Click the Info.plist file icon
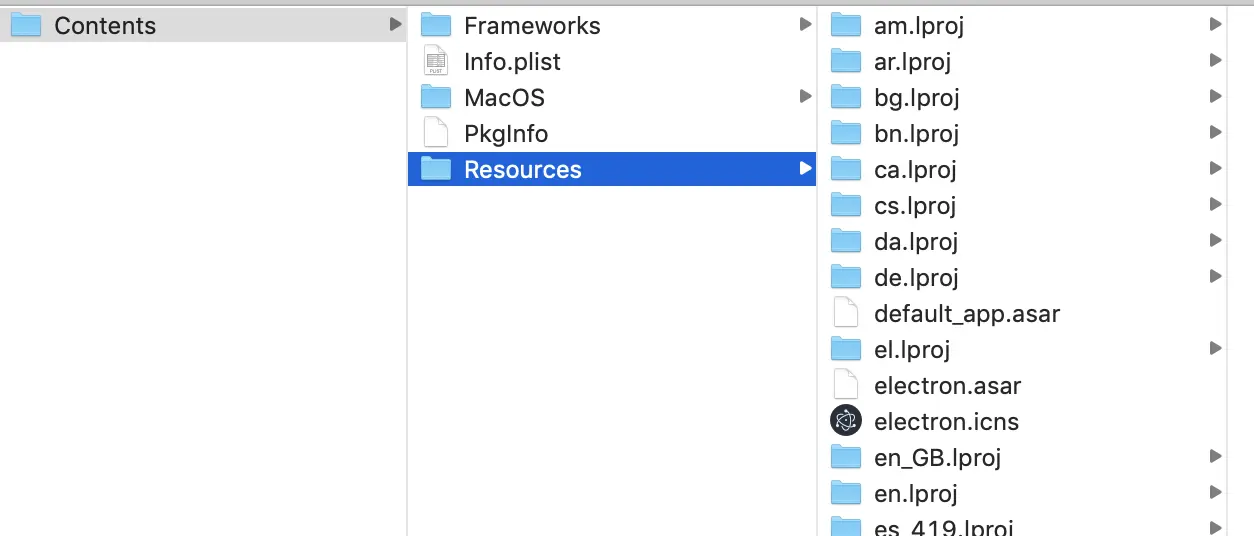1254x536 pixels. 436,61
